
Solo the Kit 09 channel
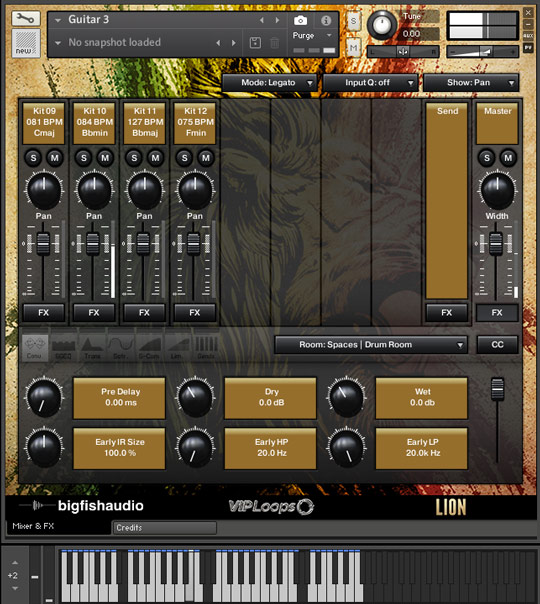tap(34, 158)
